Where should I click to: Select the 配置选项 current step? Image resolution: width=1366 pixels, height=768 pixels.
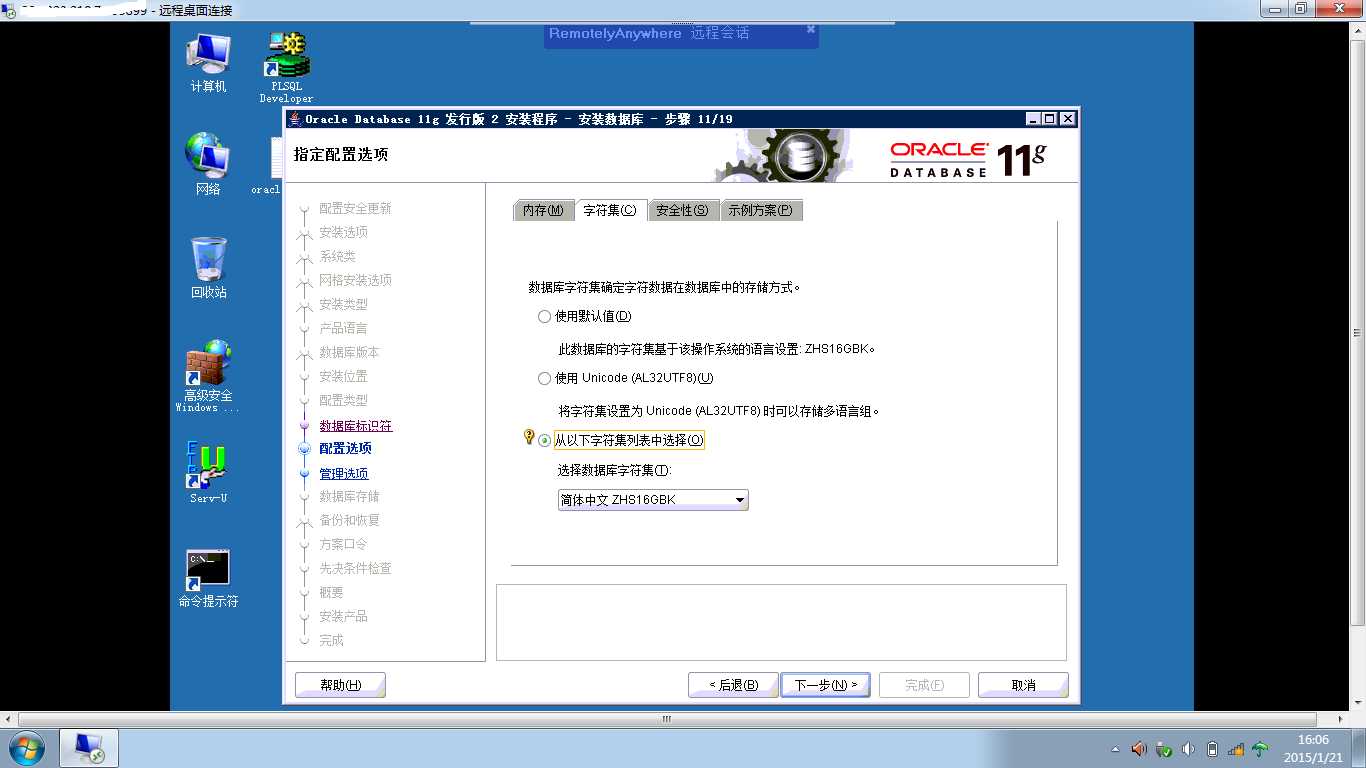pyautogui.click(x=346, y=448)
